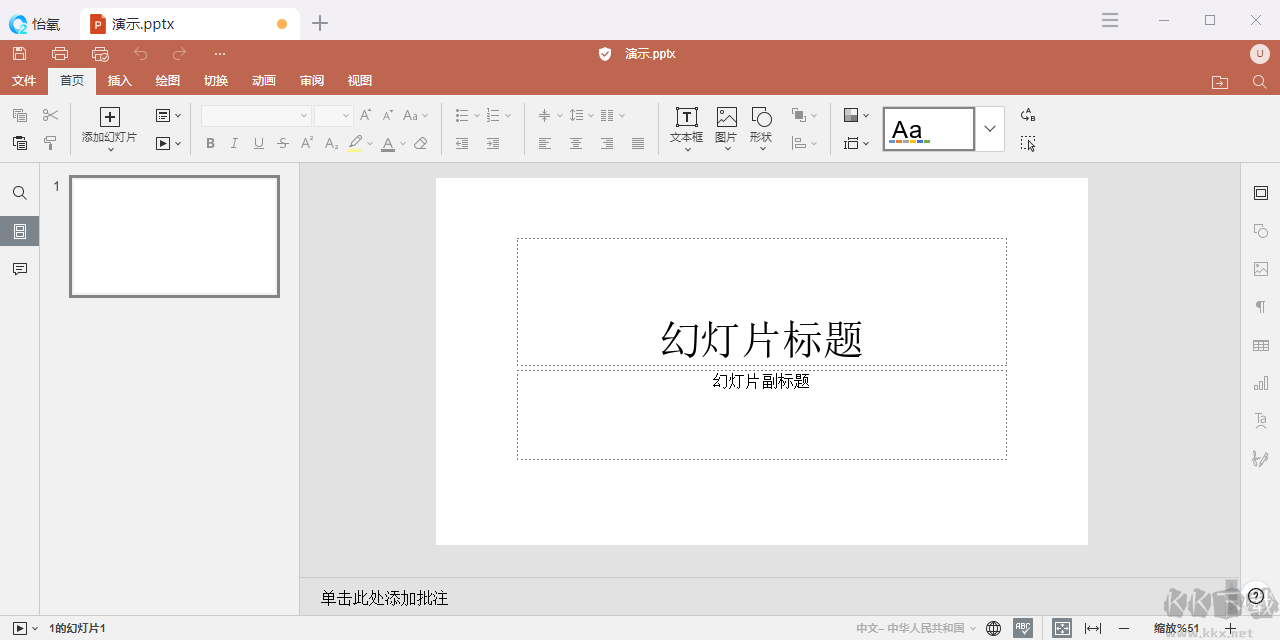Screen dimensions: 1280x640
Task: Click the Decrease font size icon
Action: [x=388, y=116]
